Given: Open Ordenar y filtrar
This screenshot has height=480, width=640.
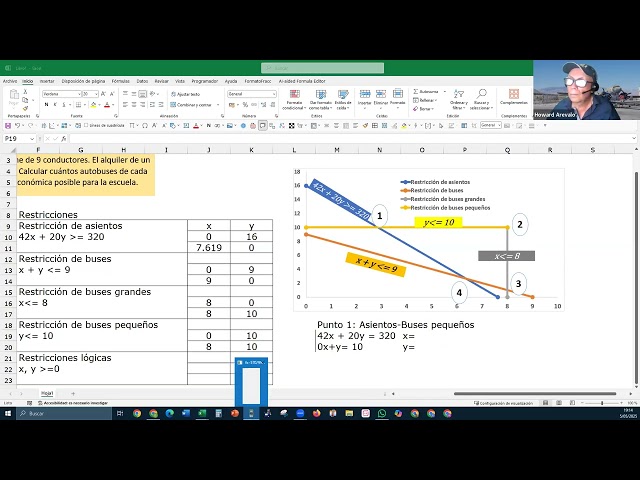Looking at the screenshot, I should click(x=459, y=100).
